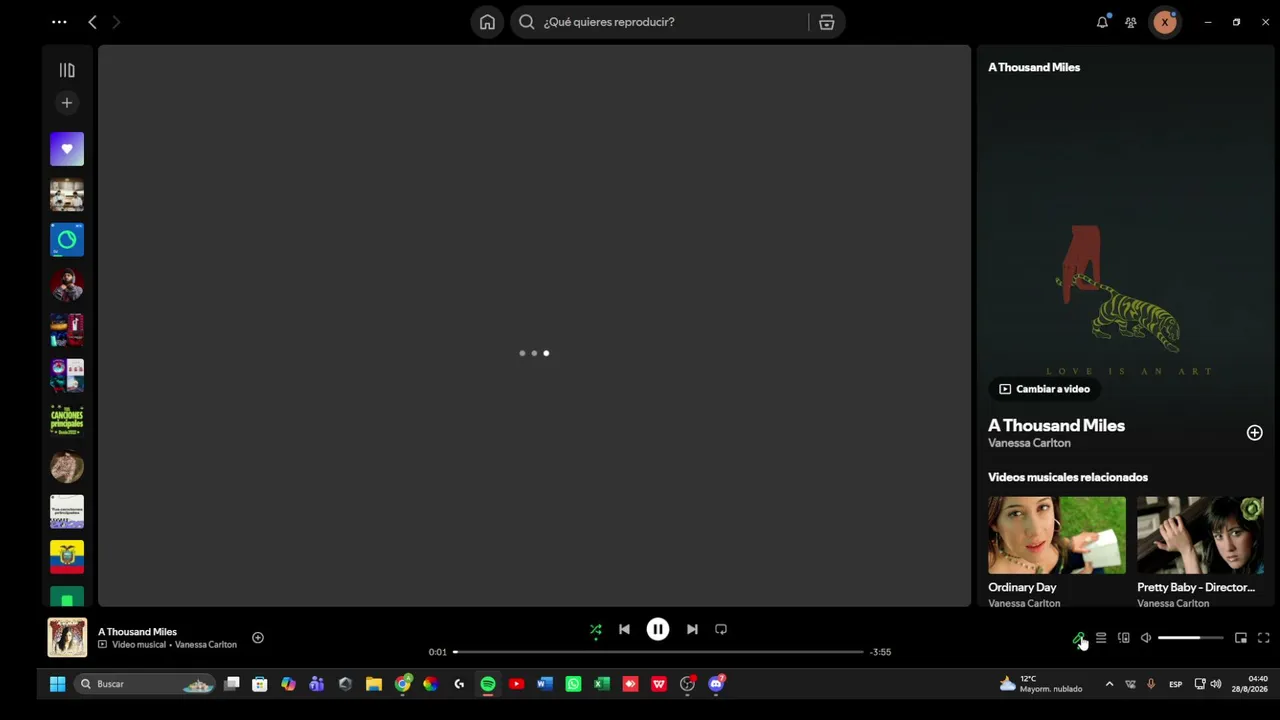This screenshot has height=720, width=1280.
Task: Open Microsoft Word from taskbar
Action: point(545,684)
